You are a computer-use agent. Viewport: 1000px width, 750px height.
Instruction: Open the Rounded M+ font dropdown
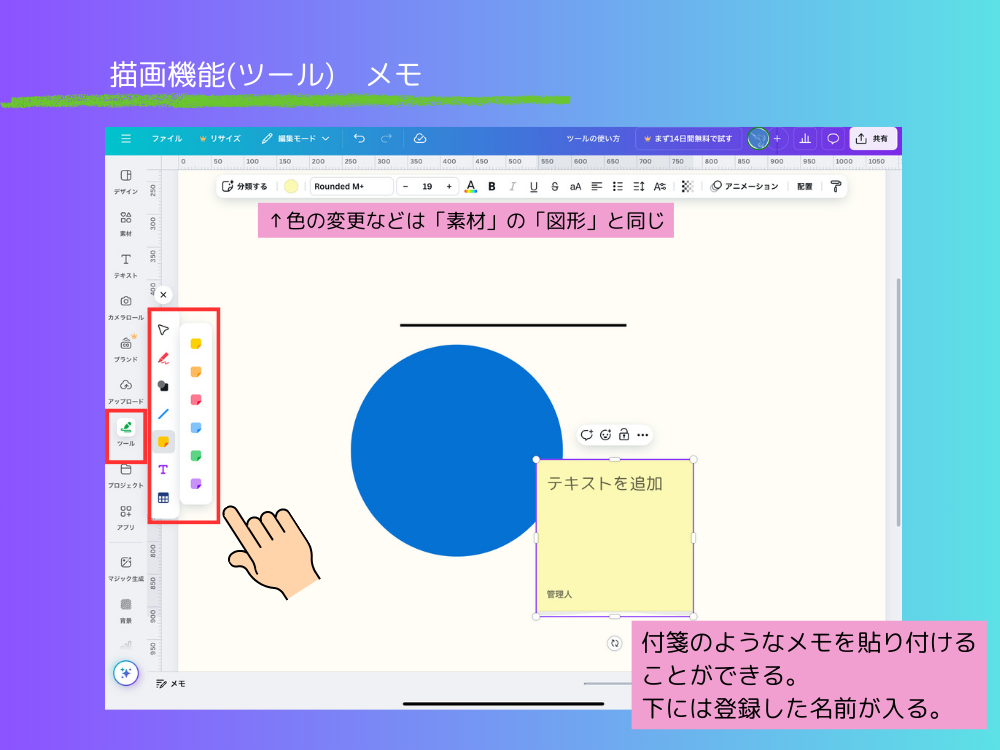(352, 186)
